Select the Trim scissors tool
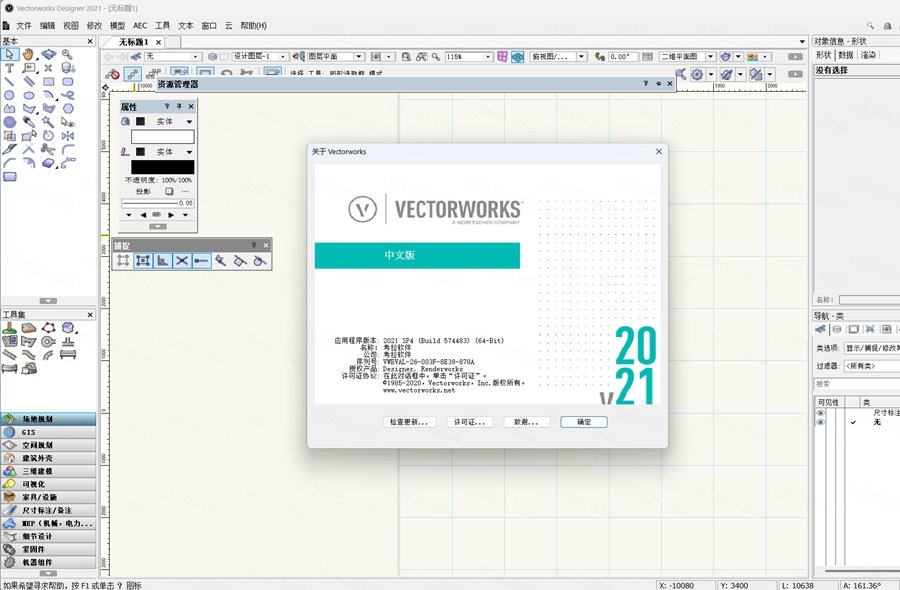The image size is (900, 590). pyautogui.click(x=48, y=150)
